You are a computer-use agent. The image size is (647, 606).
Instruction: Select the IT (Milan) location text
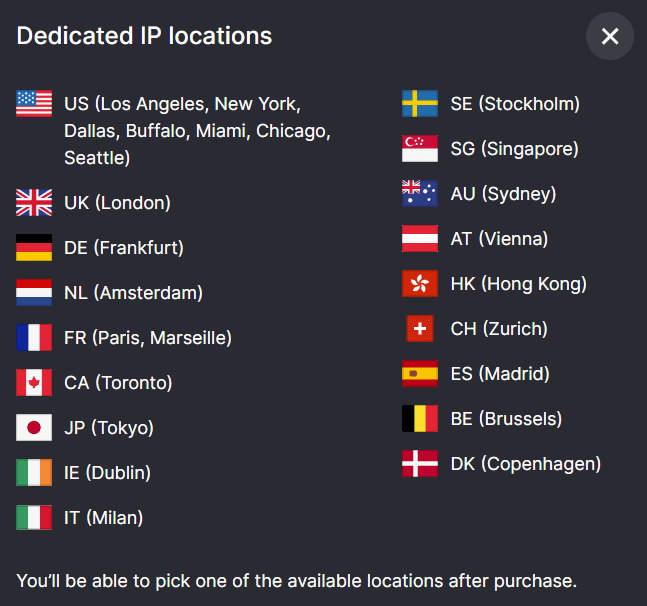[104, 518]
